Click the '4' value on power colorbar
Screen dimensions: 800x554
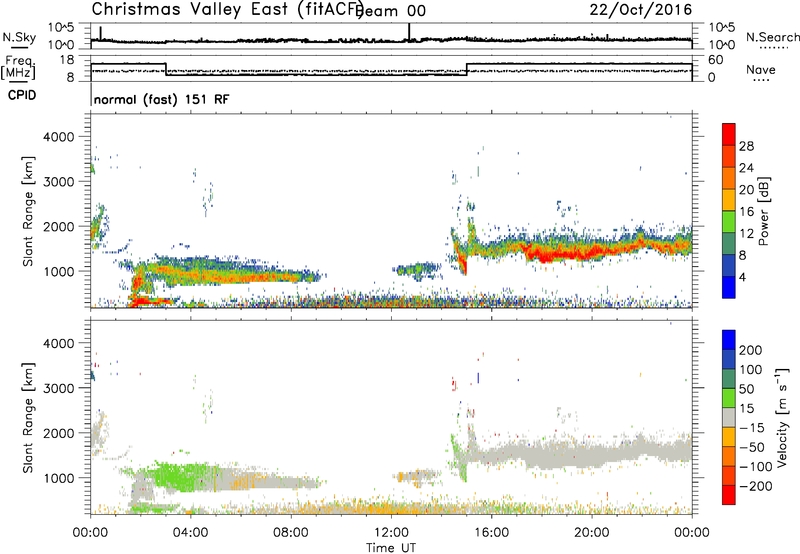742,278
